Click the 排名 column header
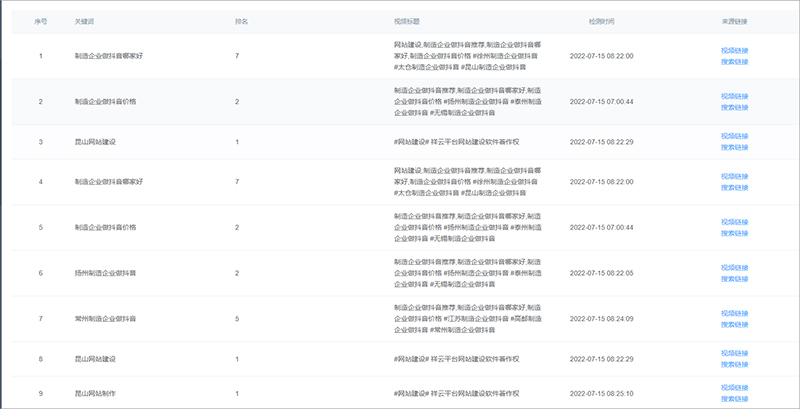Viewport: 800px width, 409px height. point(241,22)
